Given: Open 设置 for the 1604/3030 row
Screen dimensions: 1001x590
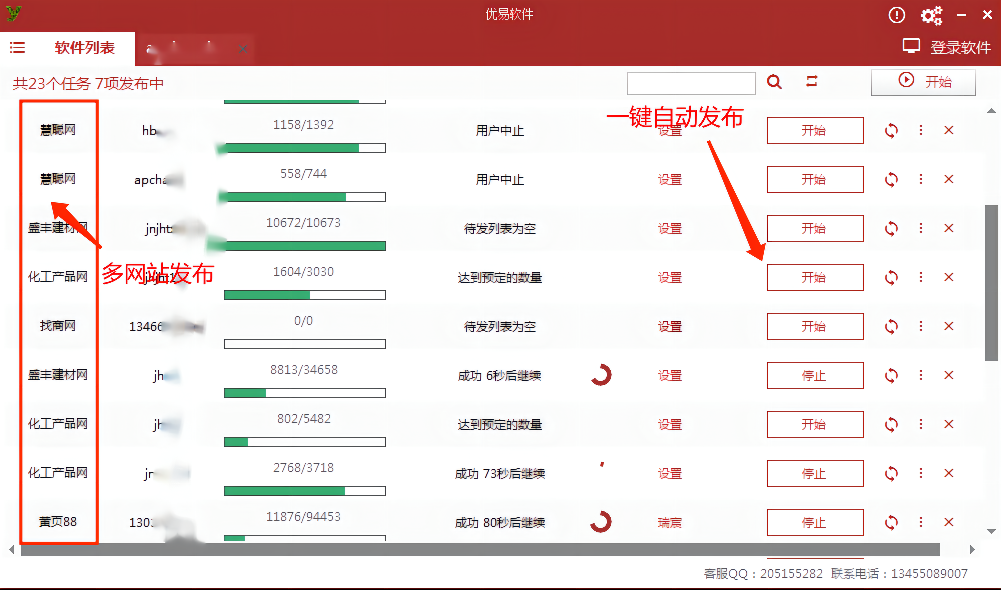Looking at the screenshot, I should [670, 277].
